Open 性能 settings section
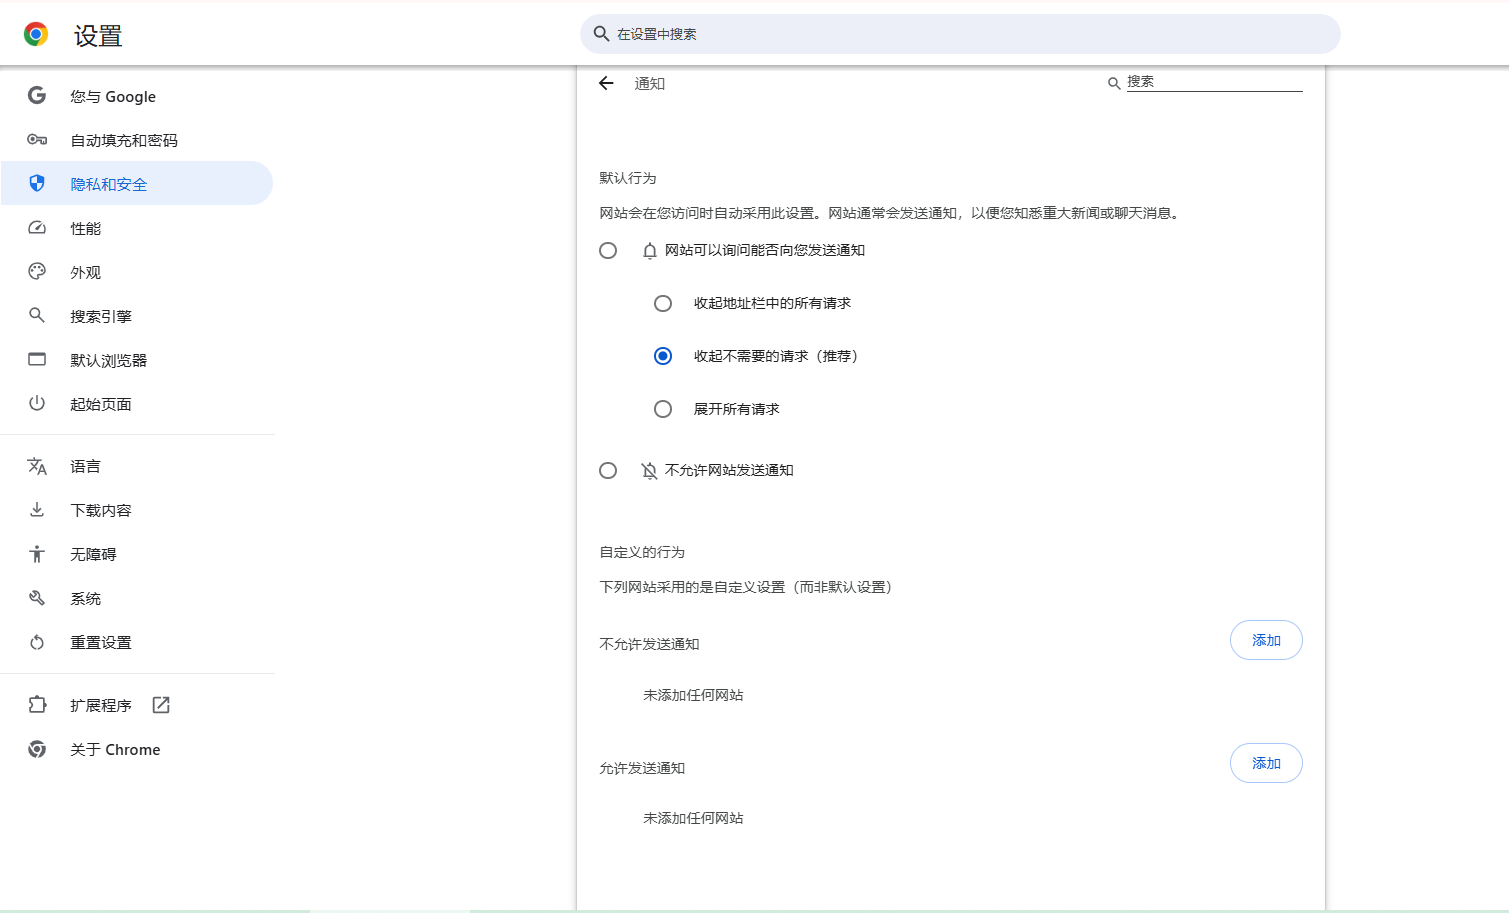This screenshot has width=1509, height=913. (x=137, y=228)
